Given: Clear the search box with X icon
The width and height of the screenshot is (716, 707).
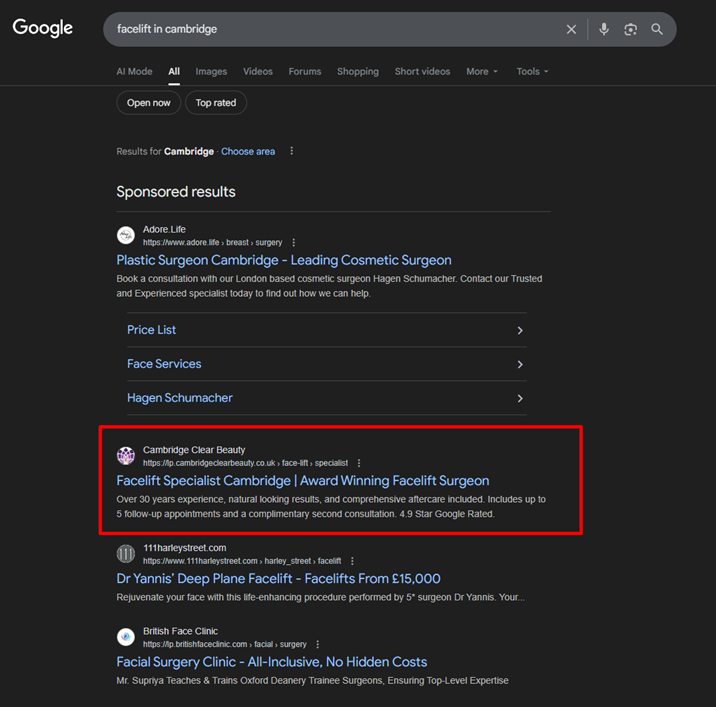Looking at the screenshot, I should (571, 29).
